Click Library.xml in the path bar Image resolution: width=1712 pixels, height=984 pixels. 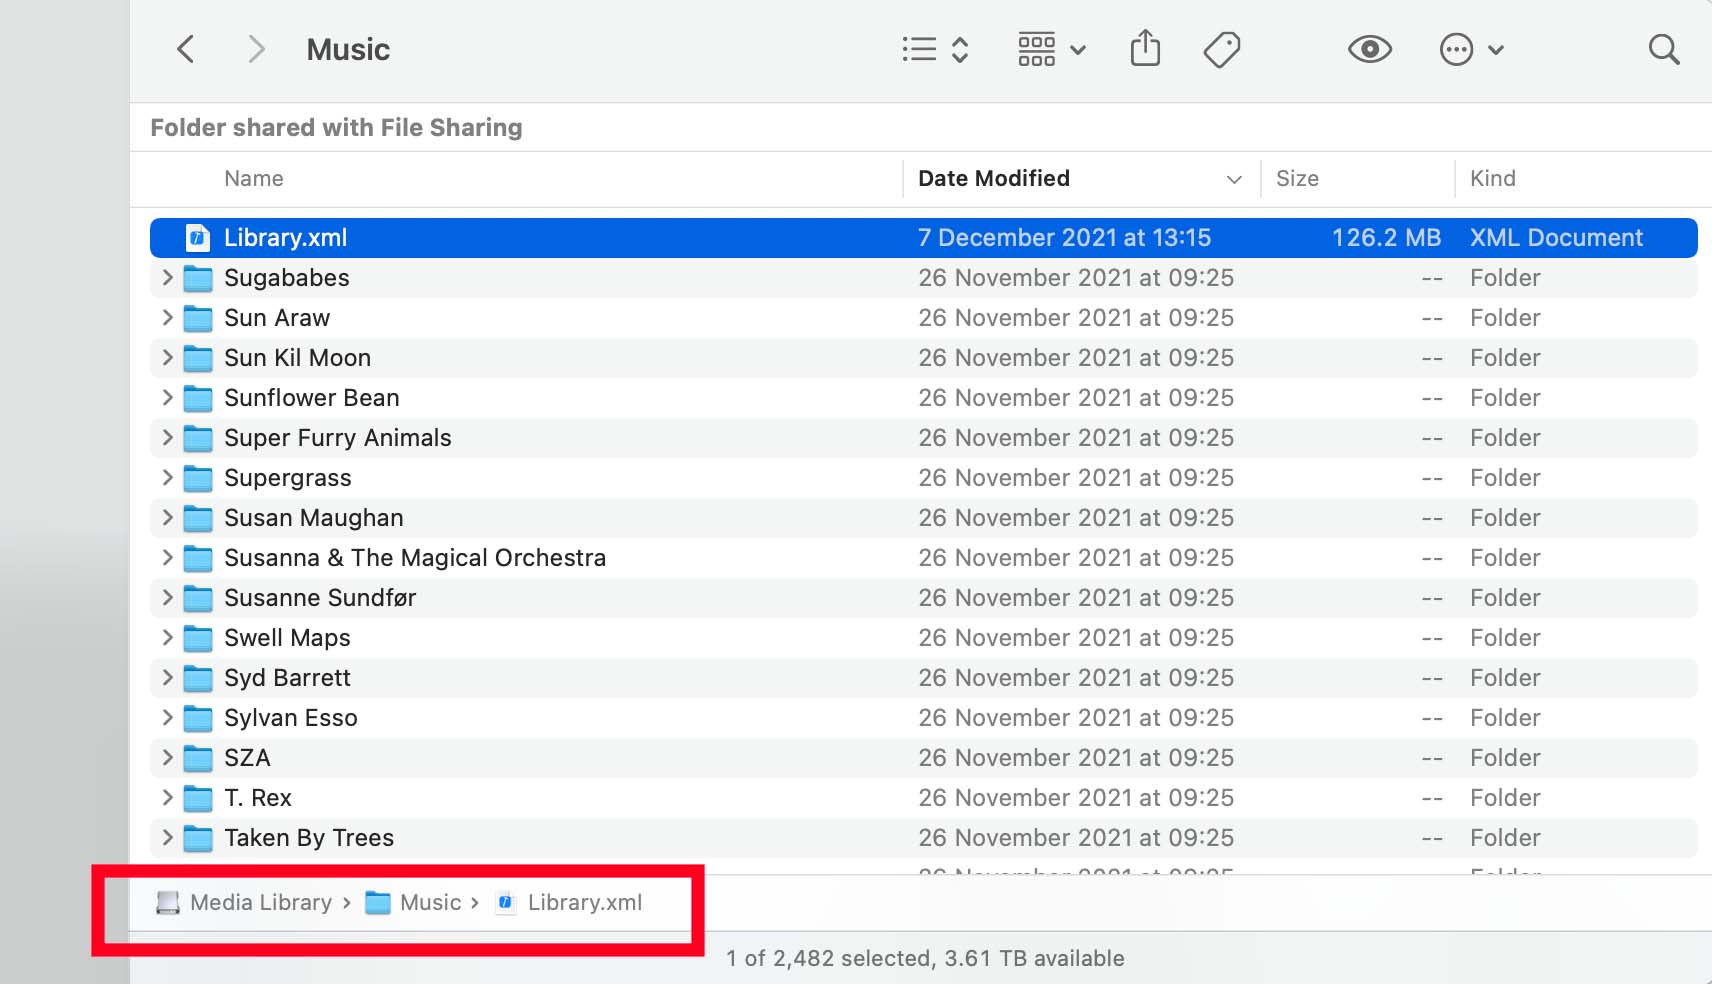(x=585, y=902)
